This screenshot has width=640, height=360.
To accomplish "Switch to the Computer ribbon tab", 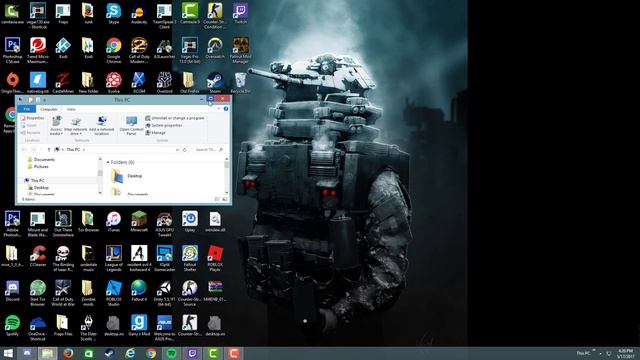I will 49,109.
